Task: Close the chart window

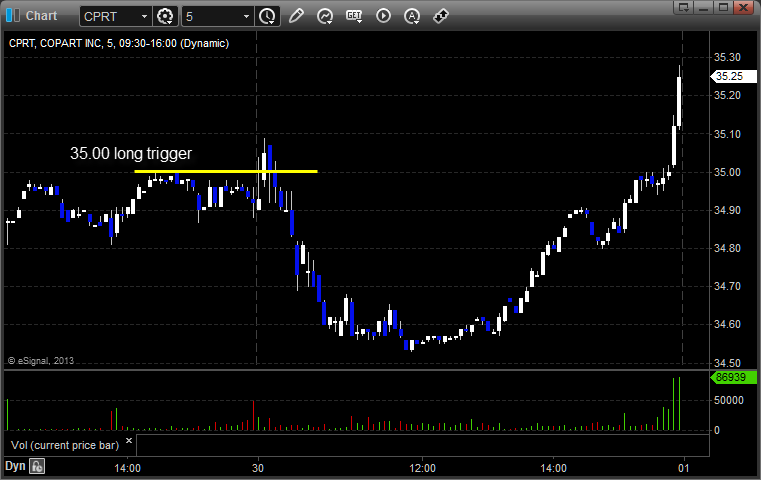Action: 743,7
